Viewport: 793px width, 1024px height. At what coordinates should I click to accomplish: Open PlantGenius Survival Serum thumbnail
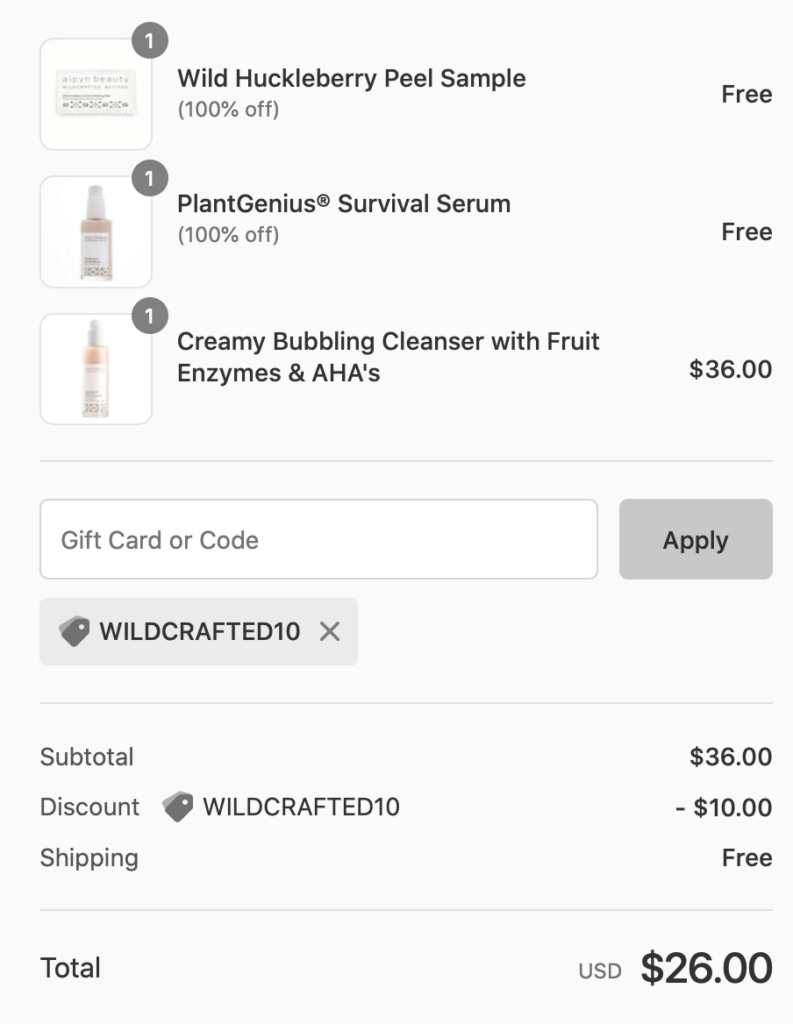click(x=96, y=232)
